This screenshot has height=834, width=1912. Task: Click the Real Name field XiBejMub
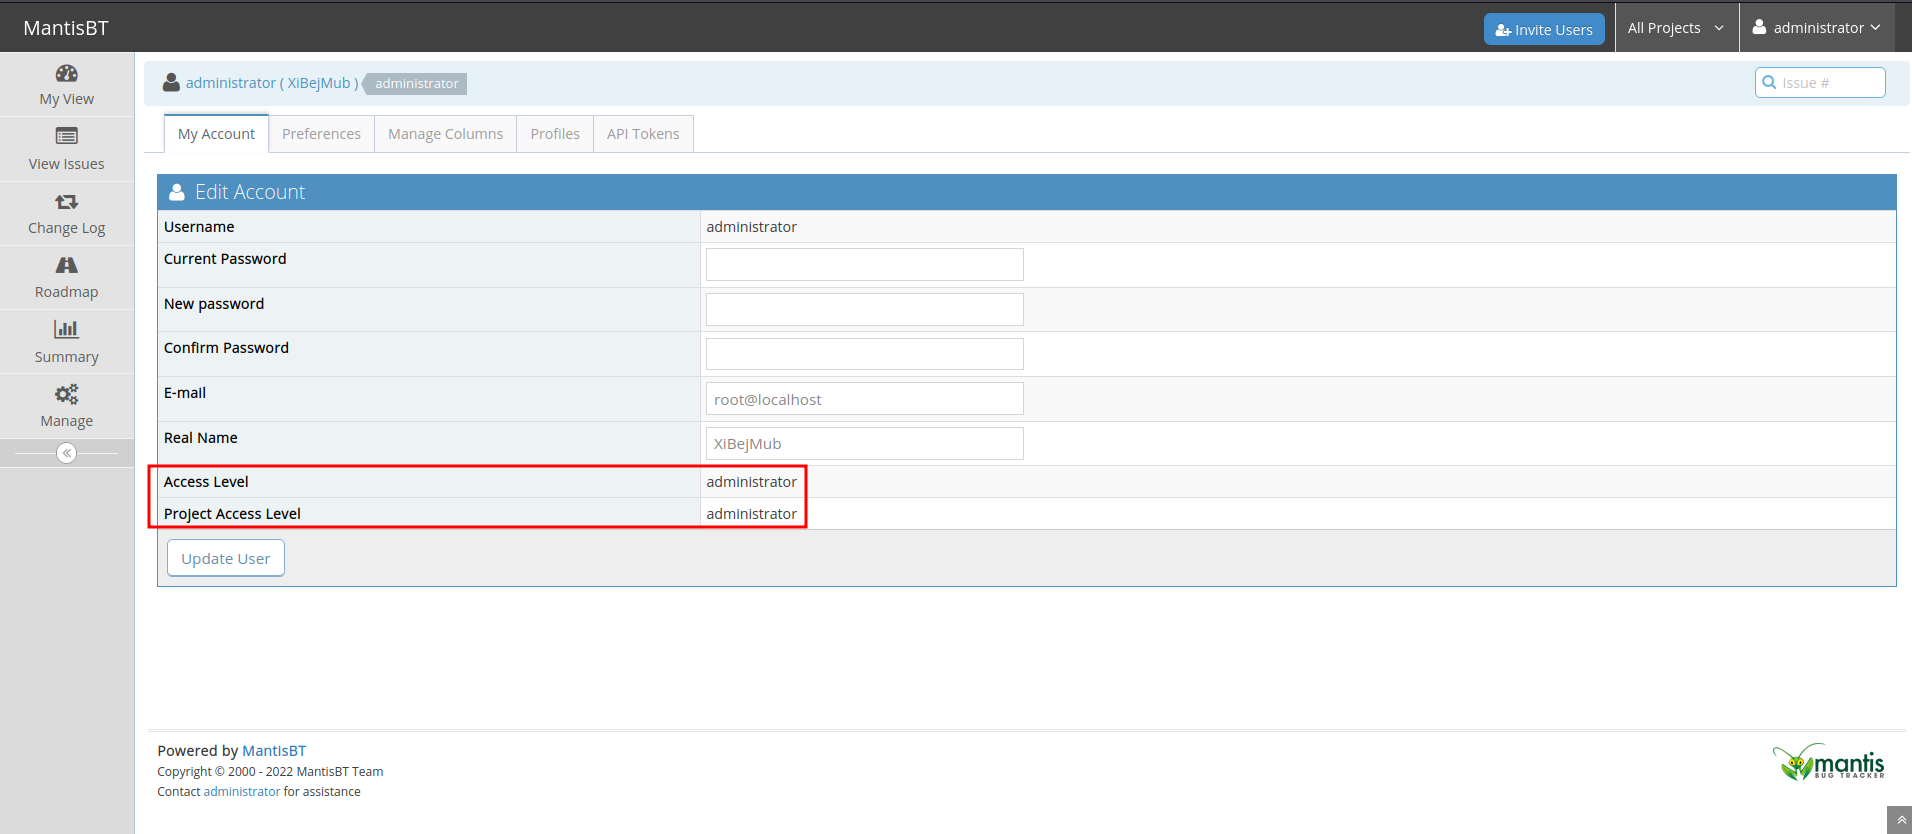865,443
